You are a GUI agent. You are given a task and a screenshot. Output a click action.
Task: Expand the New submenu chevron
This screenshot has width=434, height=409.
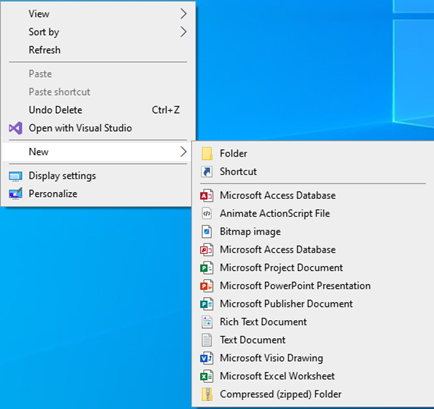pos(183,152)
